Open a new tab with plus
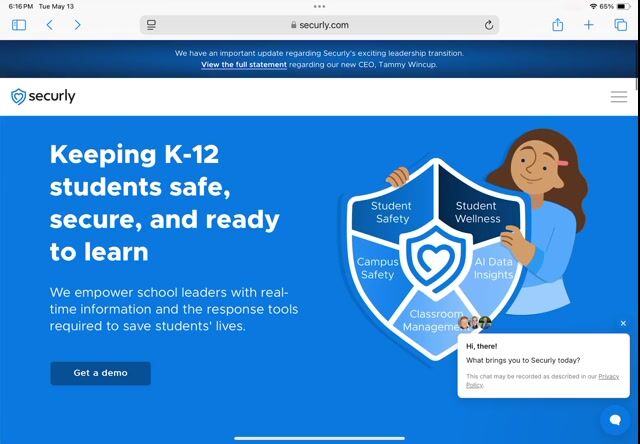 click(x=589, y=25)
